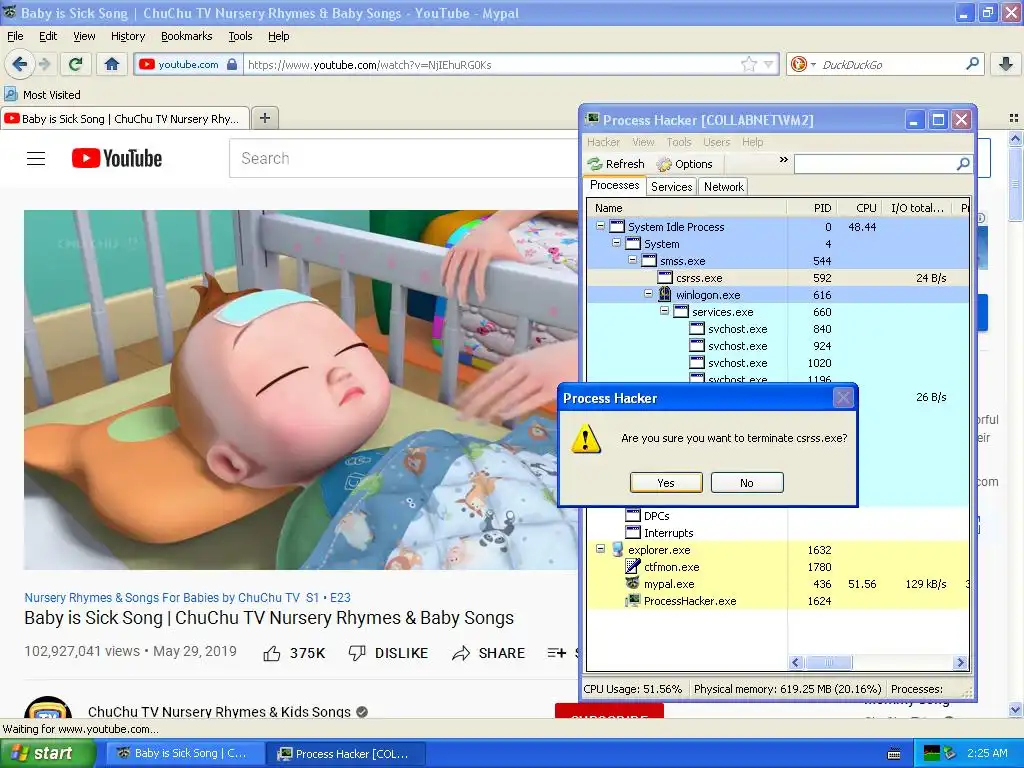Click the Process Hacker horizontal scrollbar thumb
Viewport: 1024px width, 768px height.
(x=829, y=663)
